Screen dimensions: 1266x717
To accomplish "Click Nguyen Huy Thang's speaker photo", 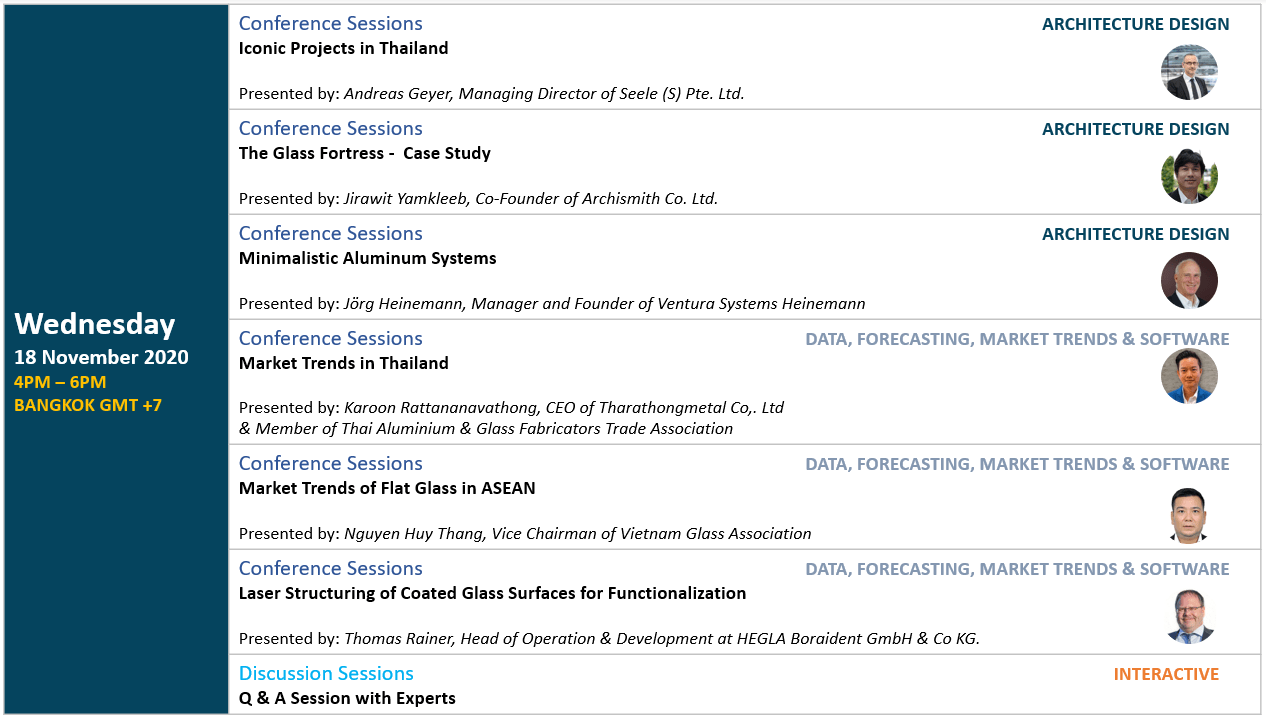I will (x=1189, y=515).
